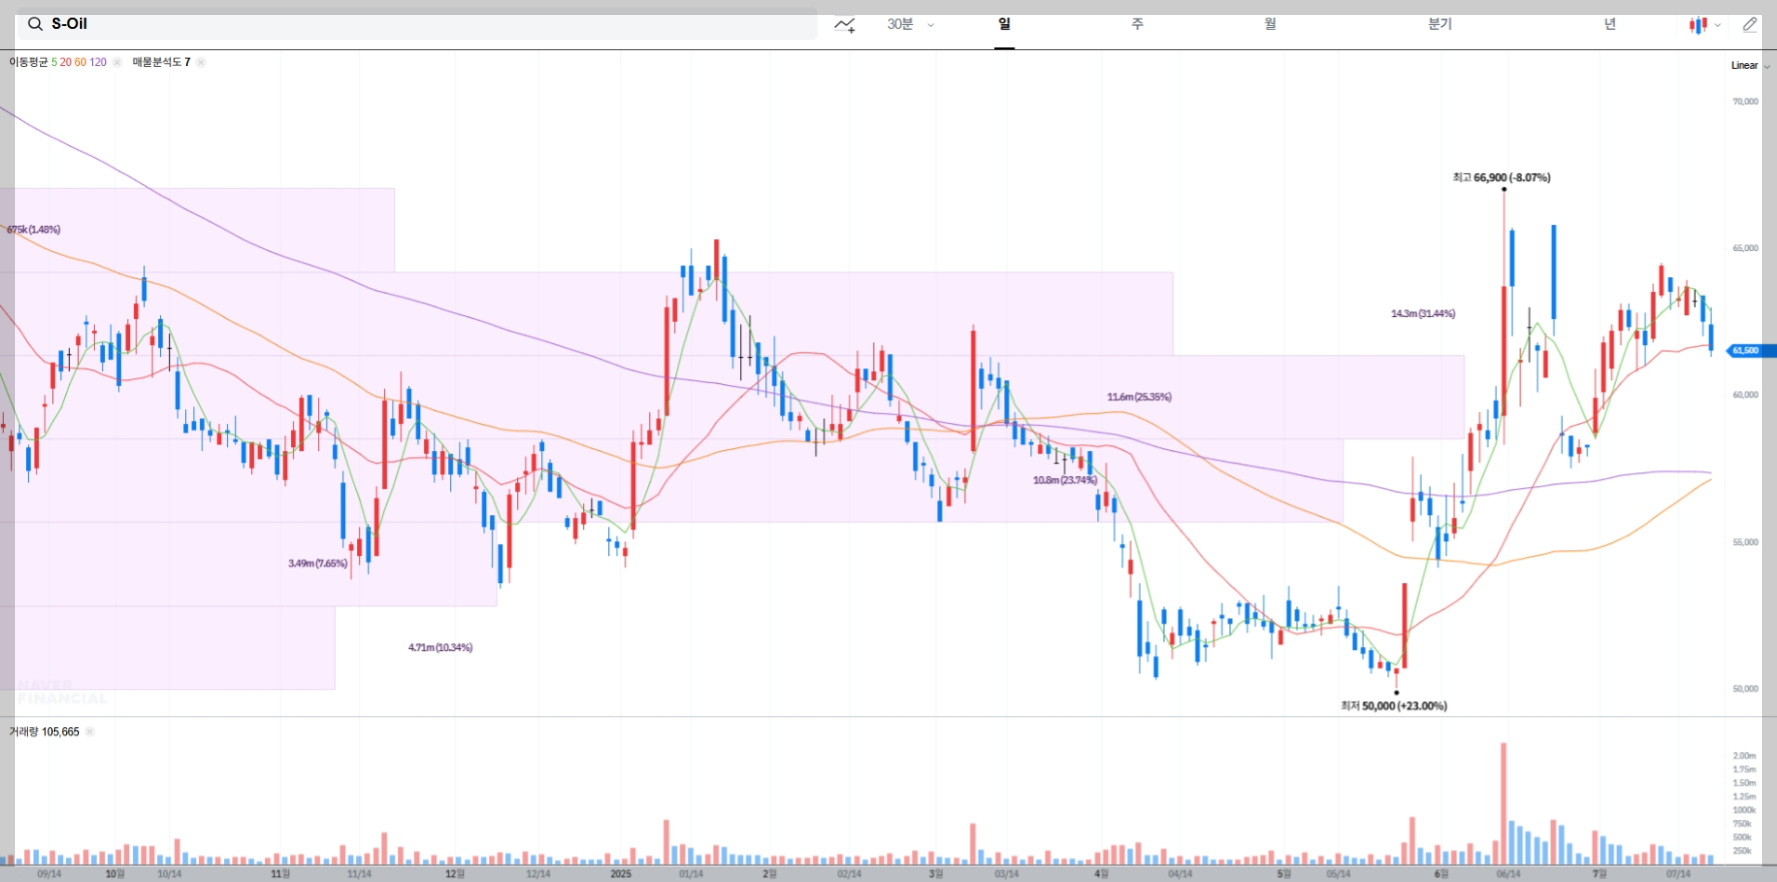Click the S-Oil stock search field
The width and height of the screenshot is (1777, 882).
pyautogui.click(x=417, y=24)
